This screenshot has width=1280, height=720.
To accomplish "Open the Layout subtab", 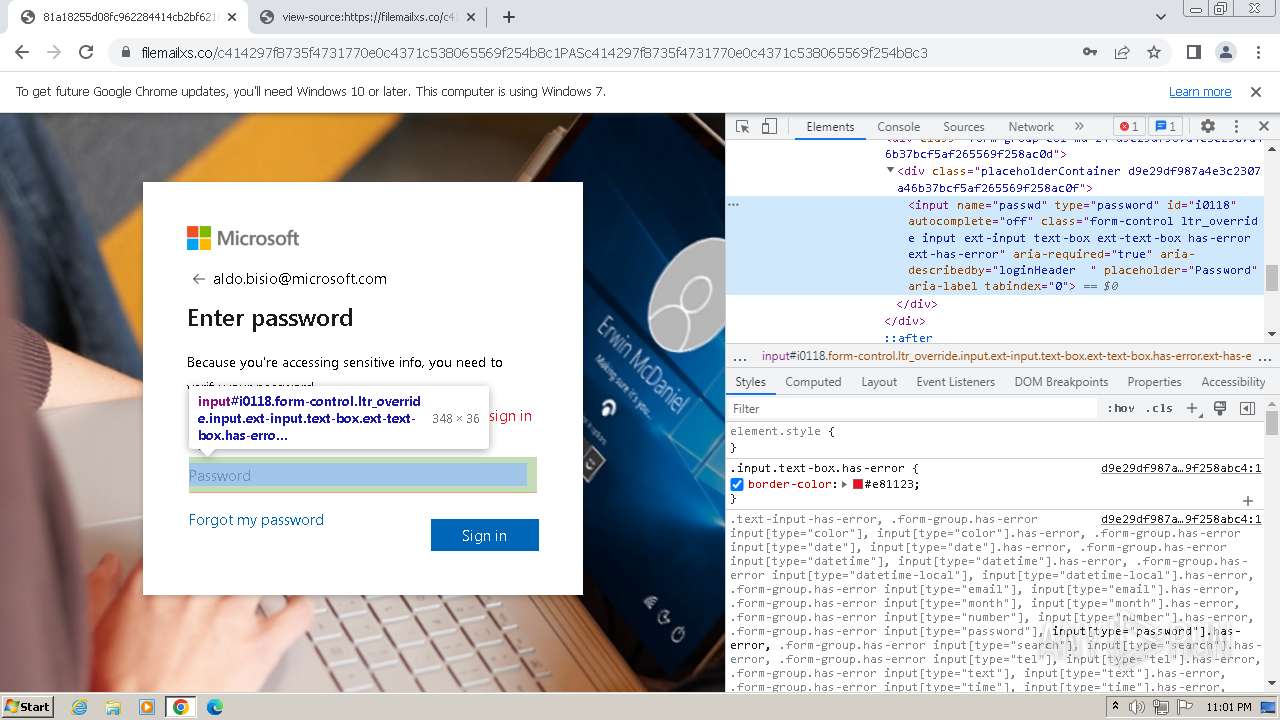I will (x=879, y=382).
